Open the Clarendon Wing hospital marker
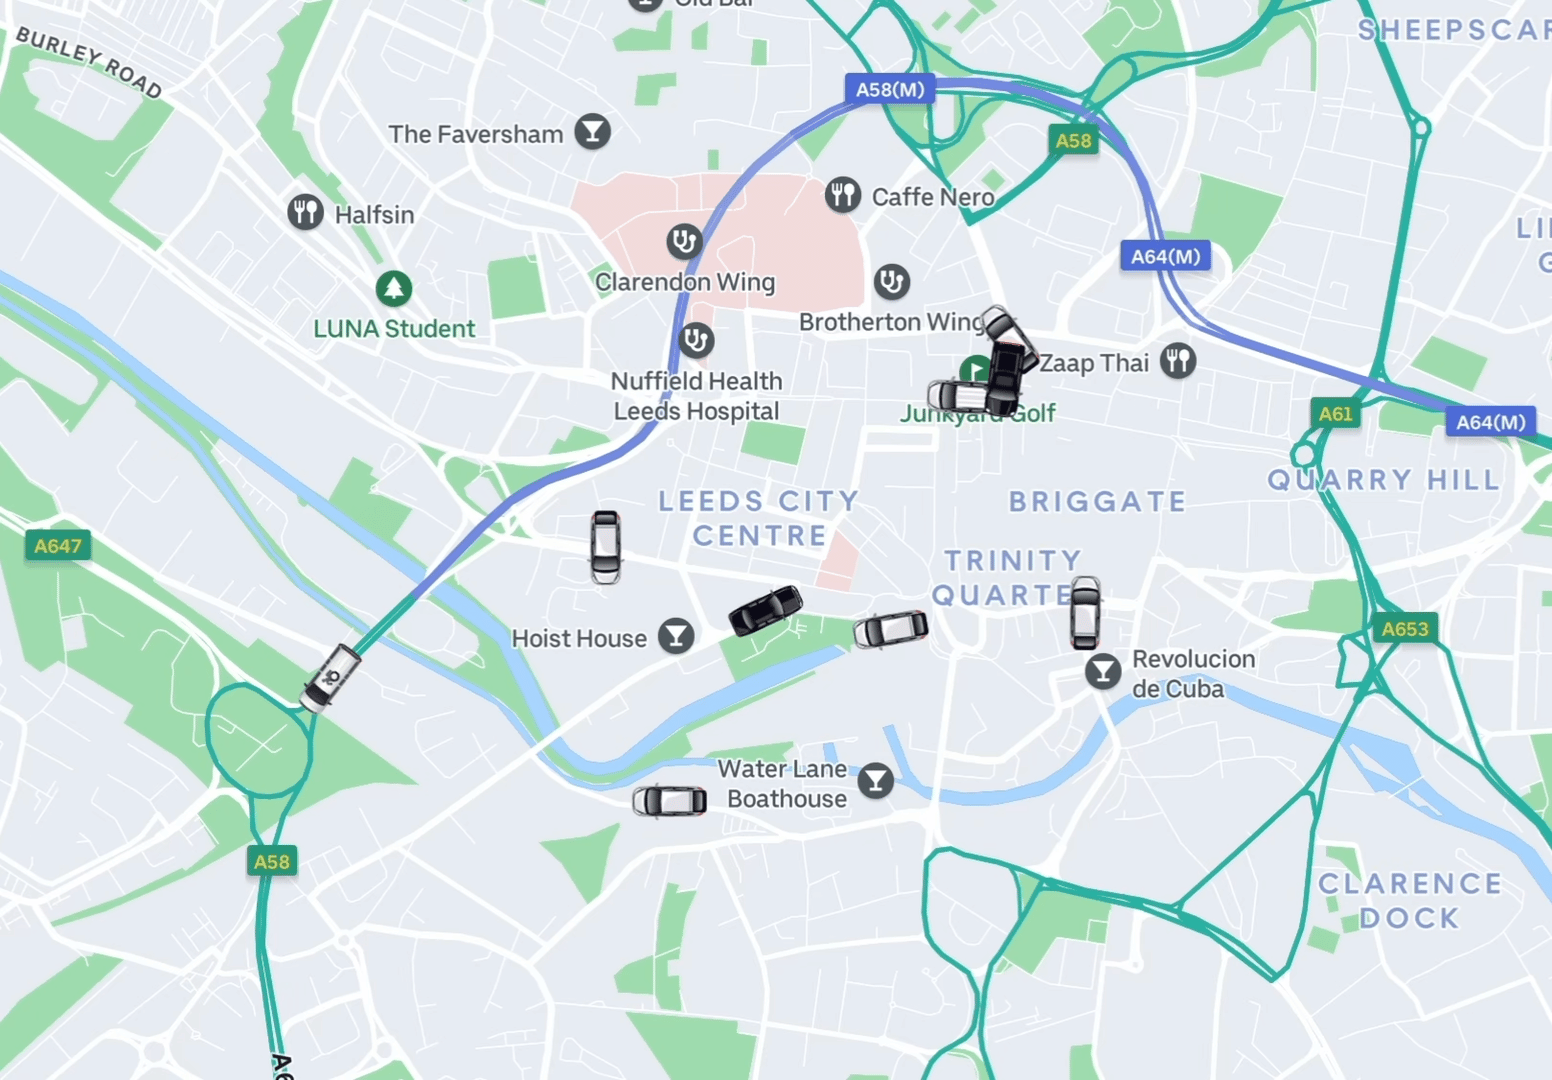Screen dimensions: 1552x1080 (684, 240)
